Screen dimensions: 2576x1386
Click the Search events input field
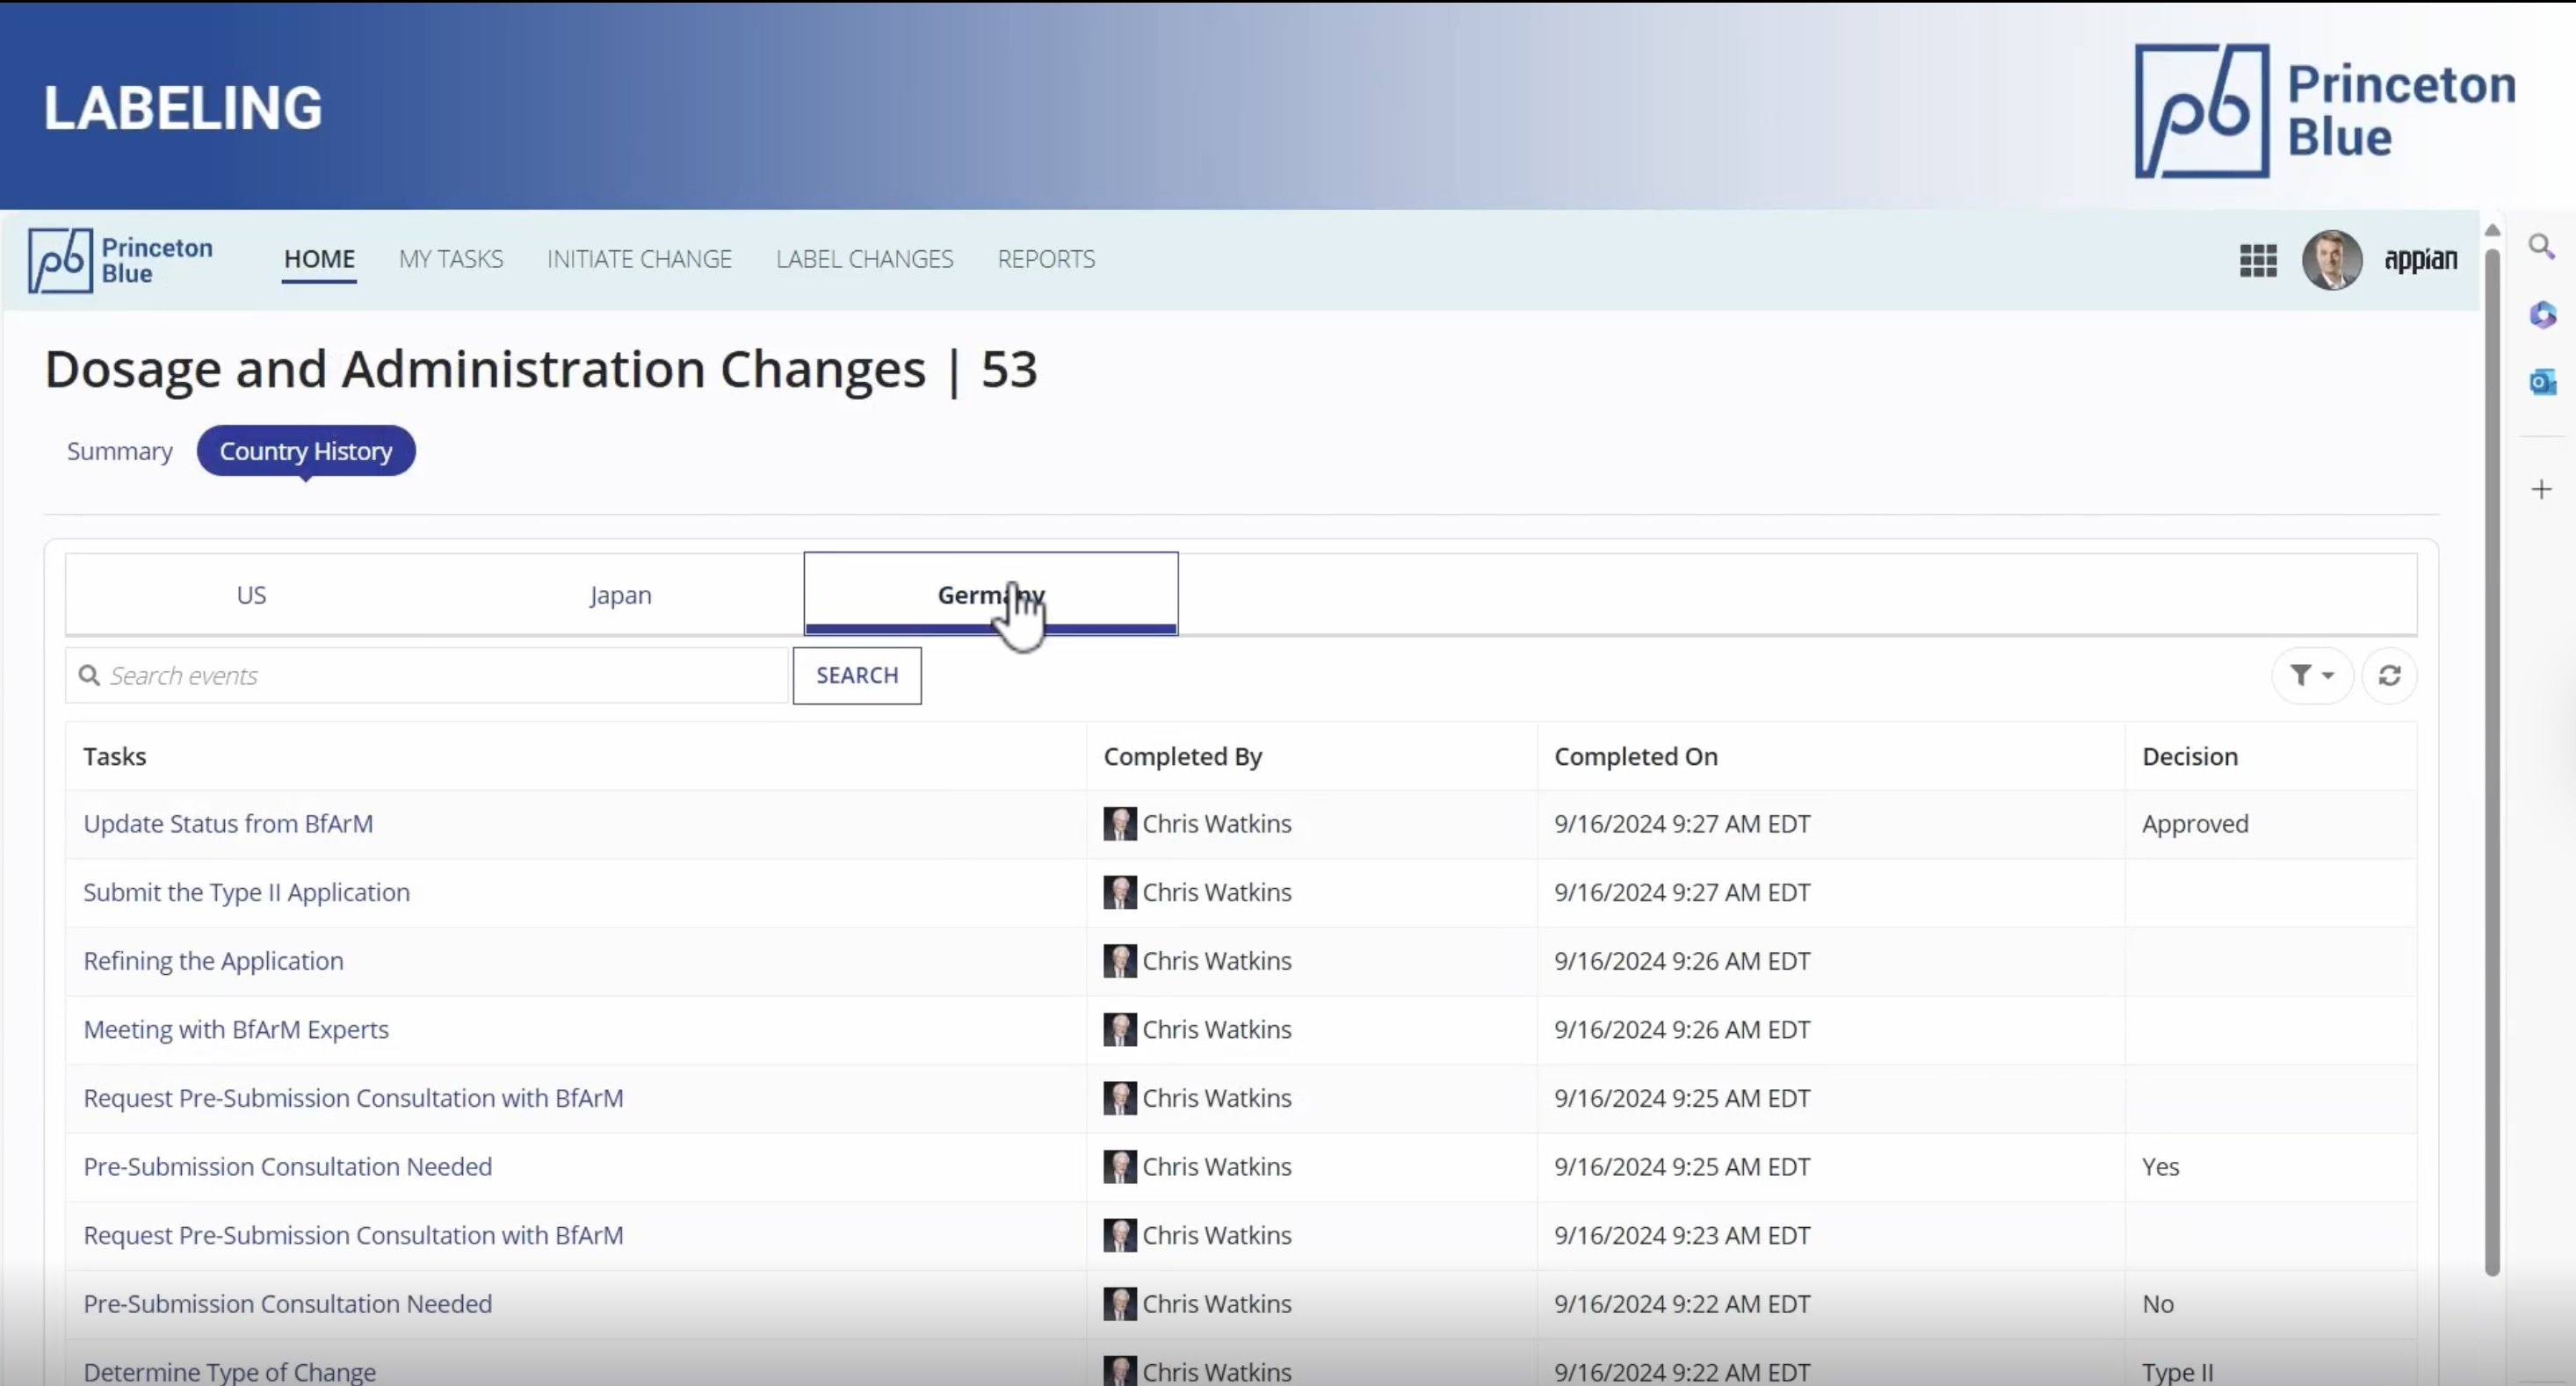[440, 676]
